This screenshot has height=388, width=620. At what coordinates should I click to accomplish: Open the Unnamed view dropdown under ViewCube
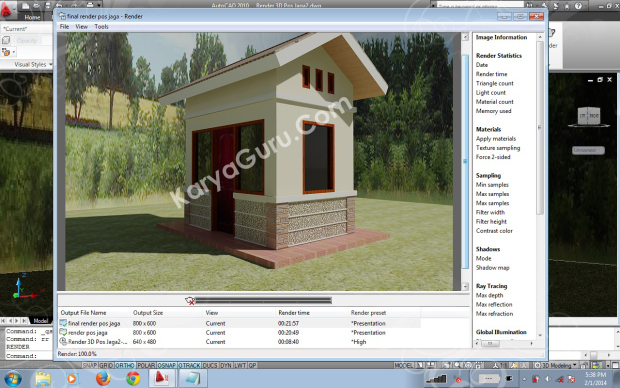click(x=588, y=150)
